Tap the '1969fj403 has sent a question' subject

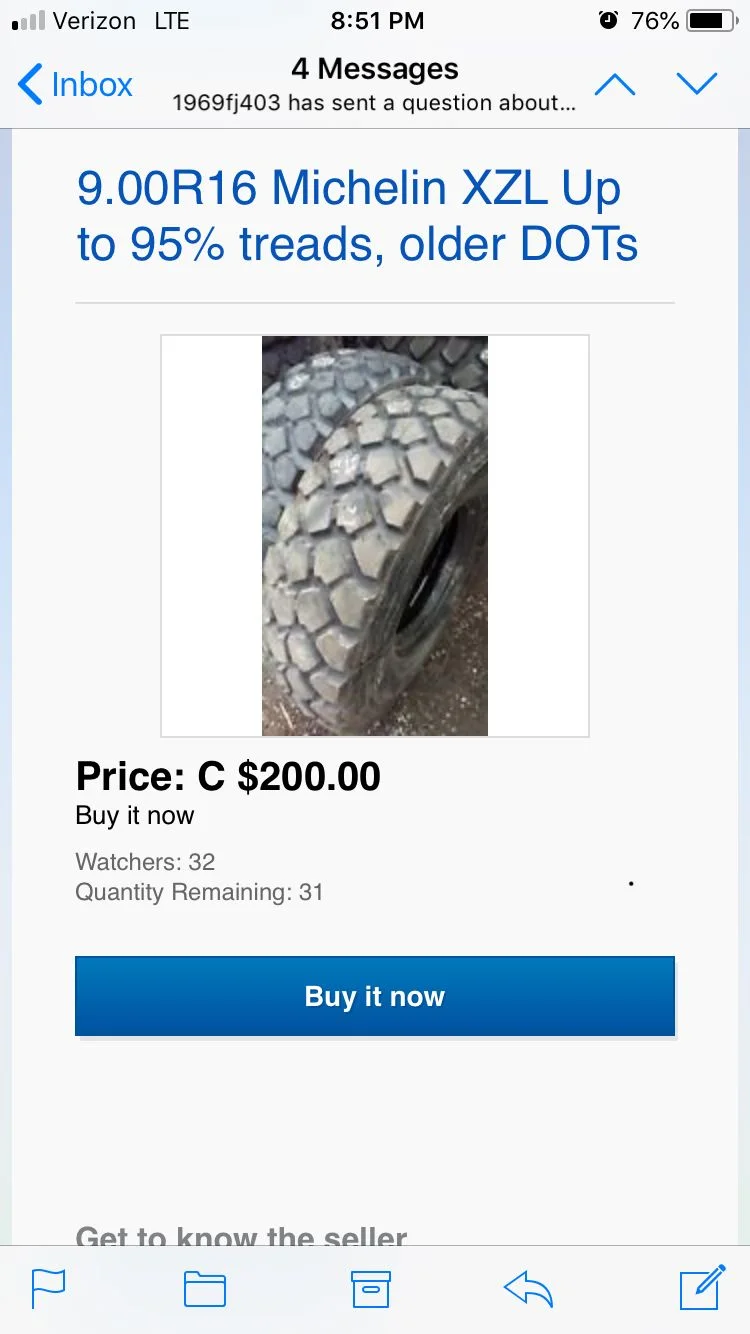click(x=374, y=103)
